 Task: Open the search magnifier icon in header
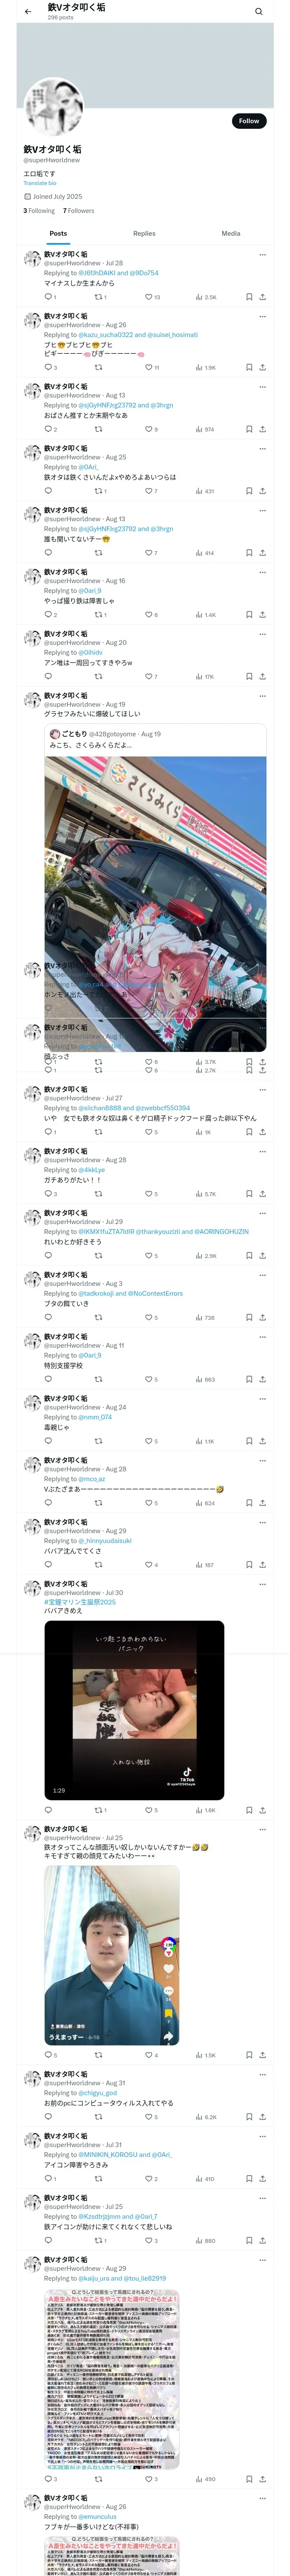coord(258,12)
